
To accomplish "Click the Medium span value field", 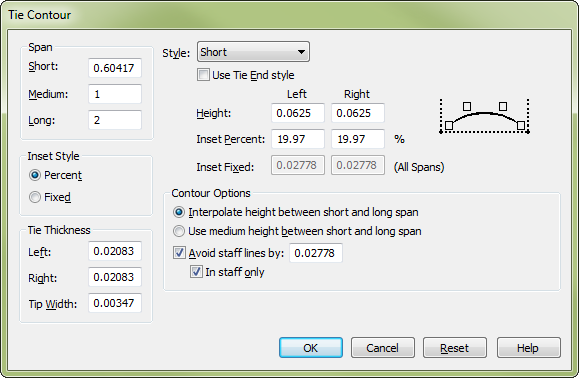I will tap(115, 94).
